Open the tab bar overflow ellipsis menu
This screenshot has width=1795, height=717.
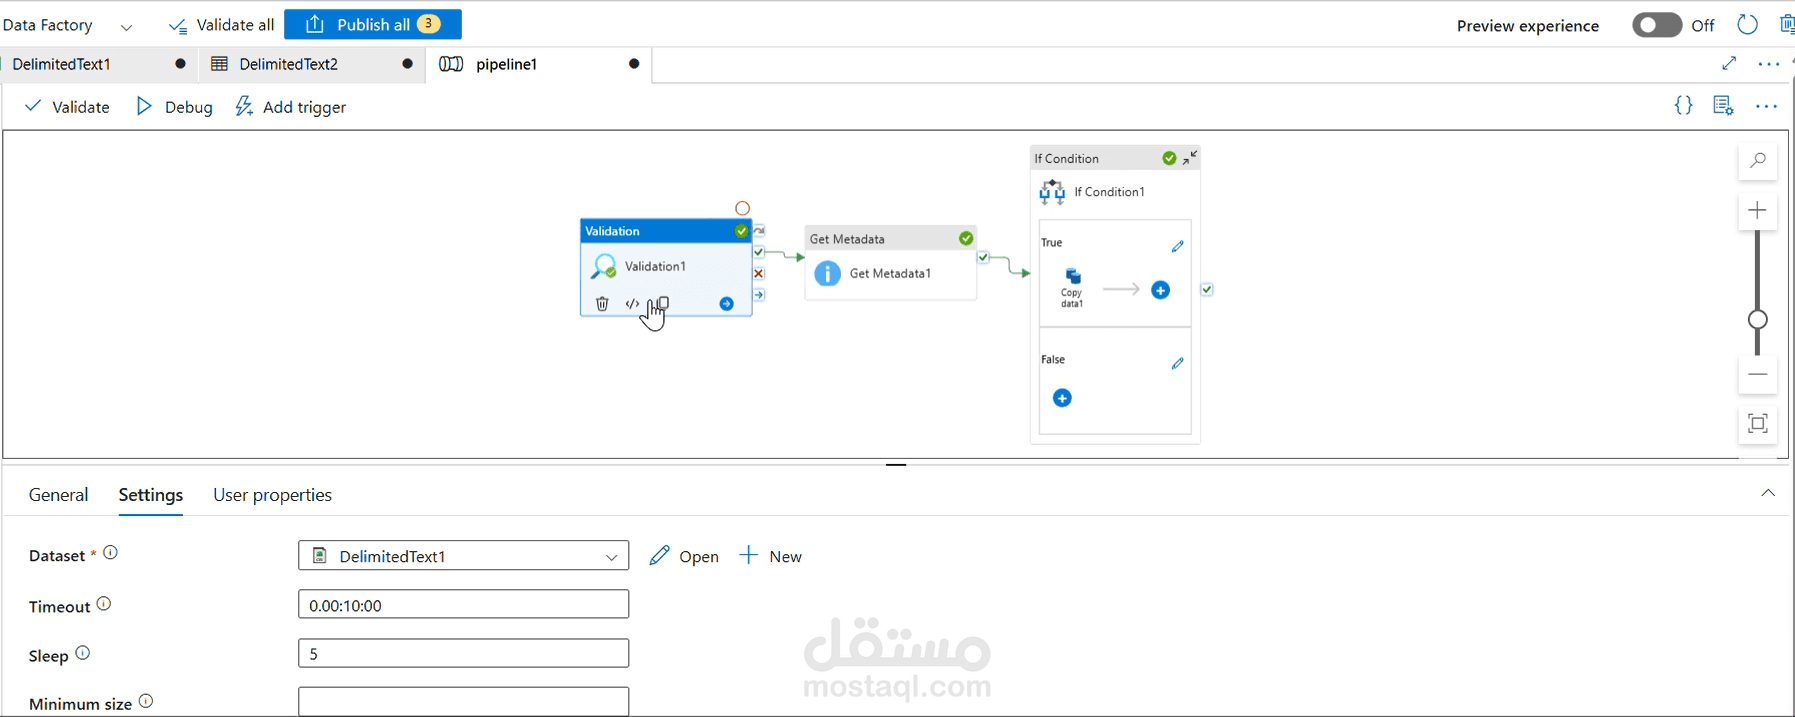(x=1768, y=64)
